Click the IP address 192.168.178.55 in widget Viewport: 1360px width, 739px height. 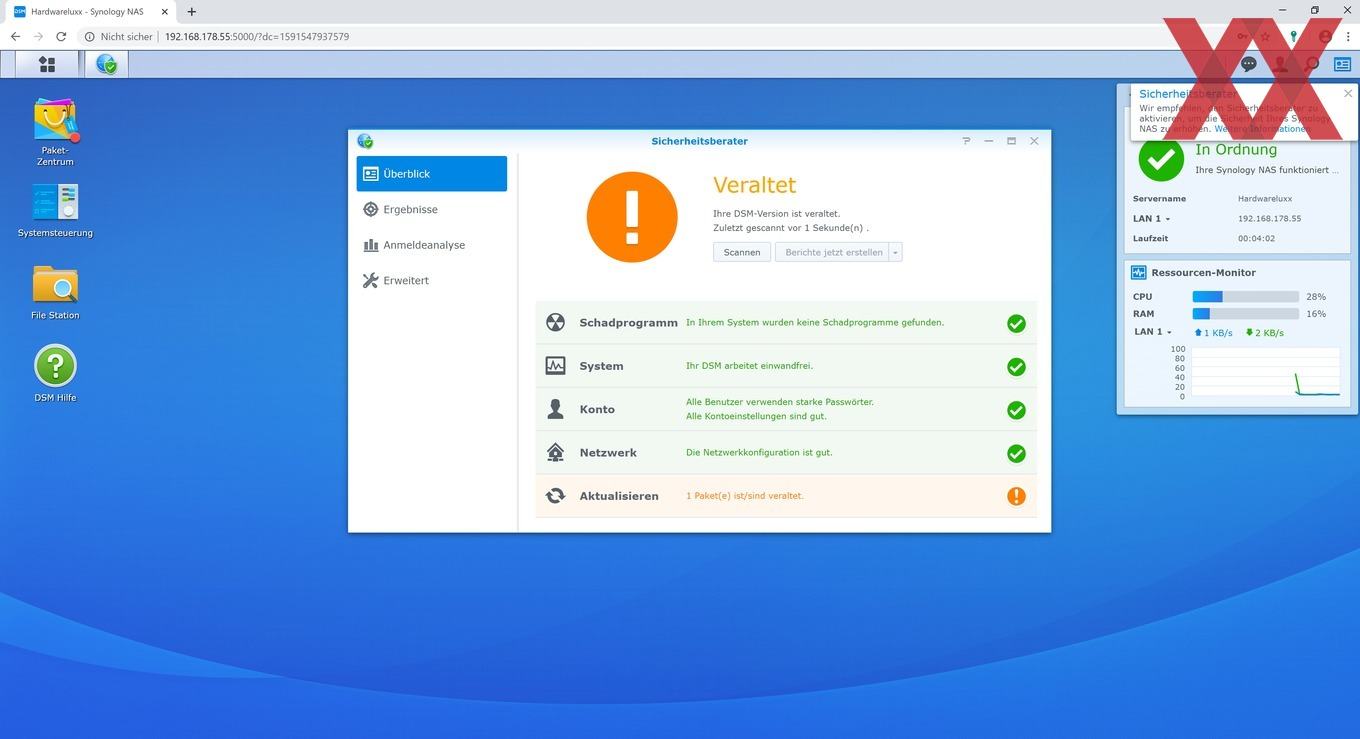tap(1269, 218)
